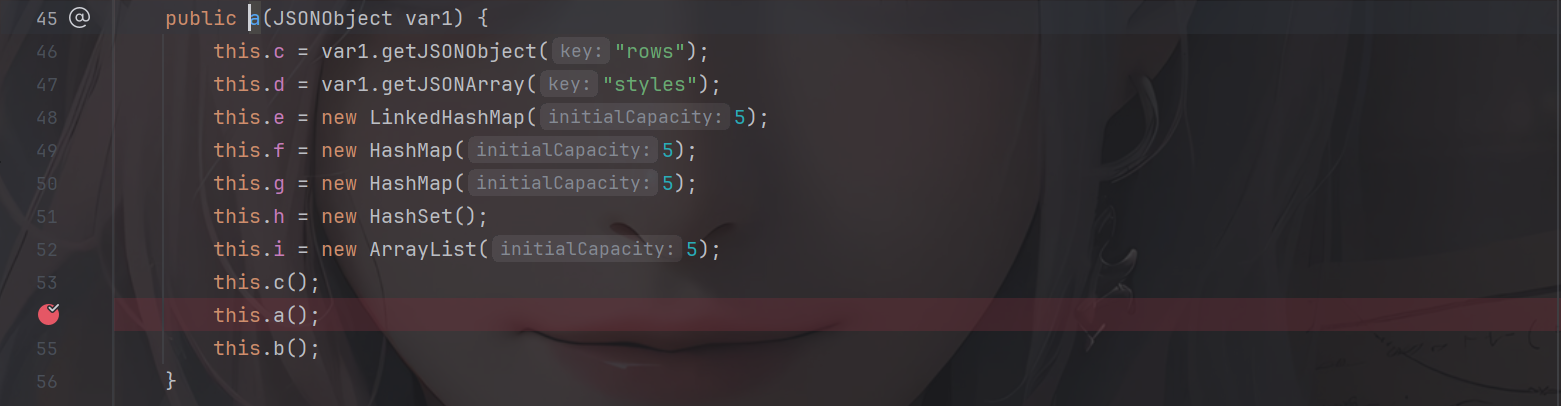Click the initialCapacity hint in LinkedHashMap constructor

tap(634, 117)
